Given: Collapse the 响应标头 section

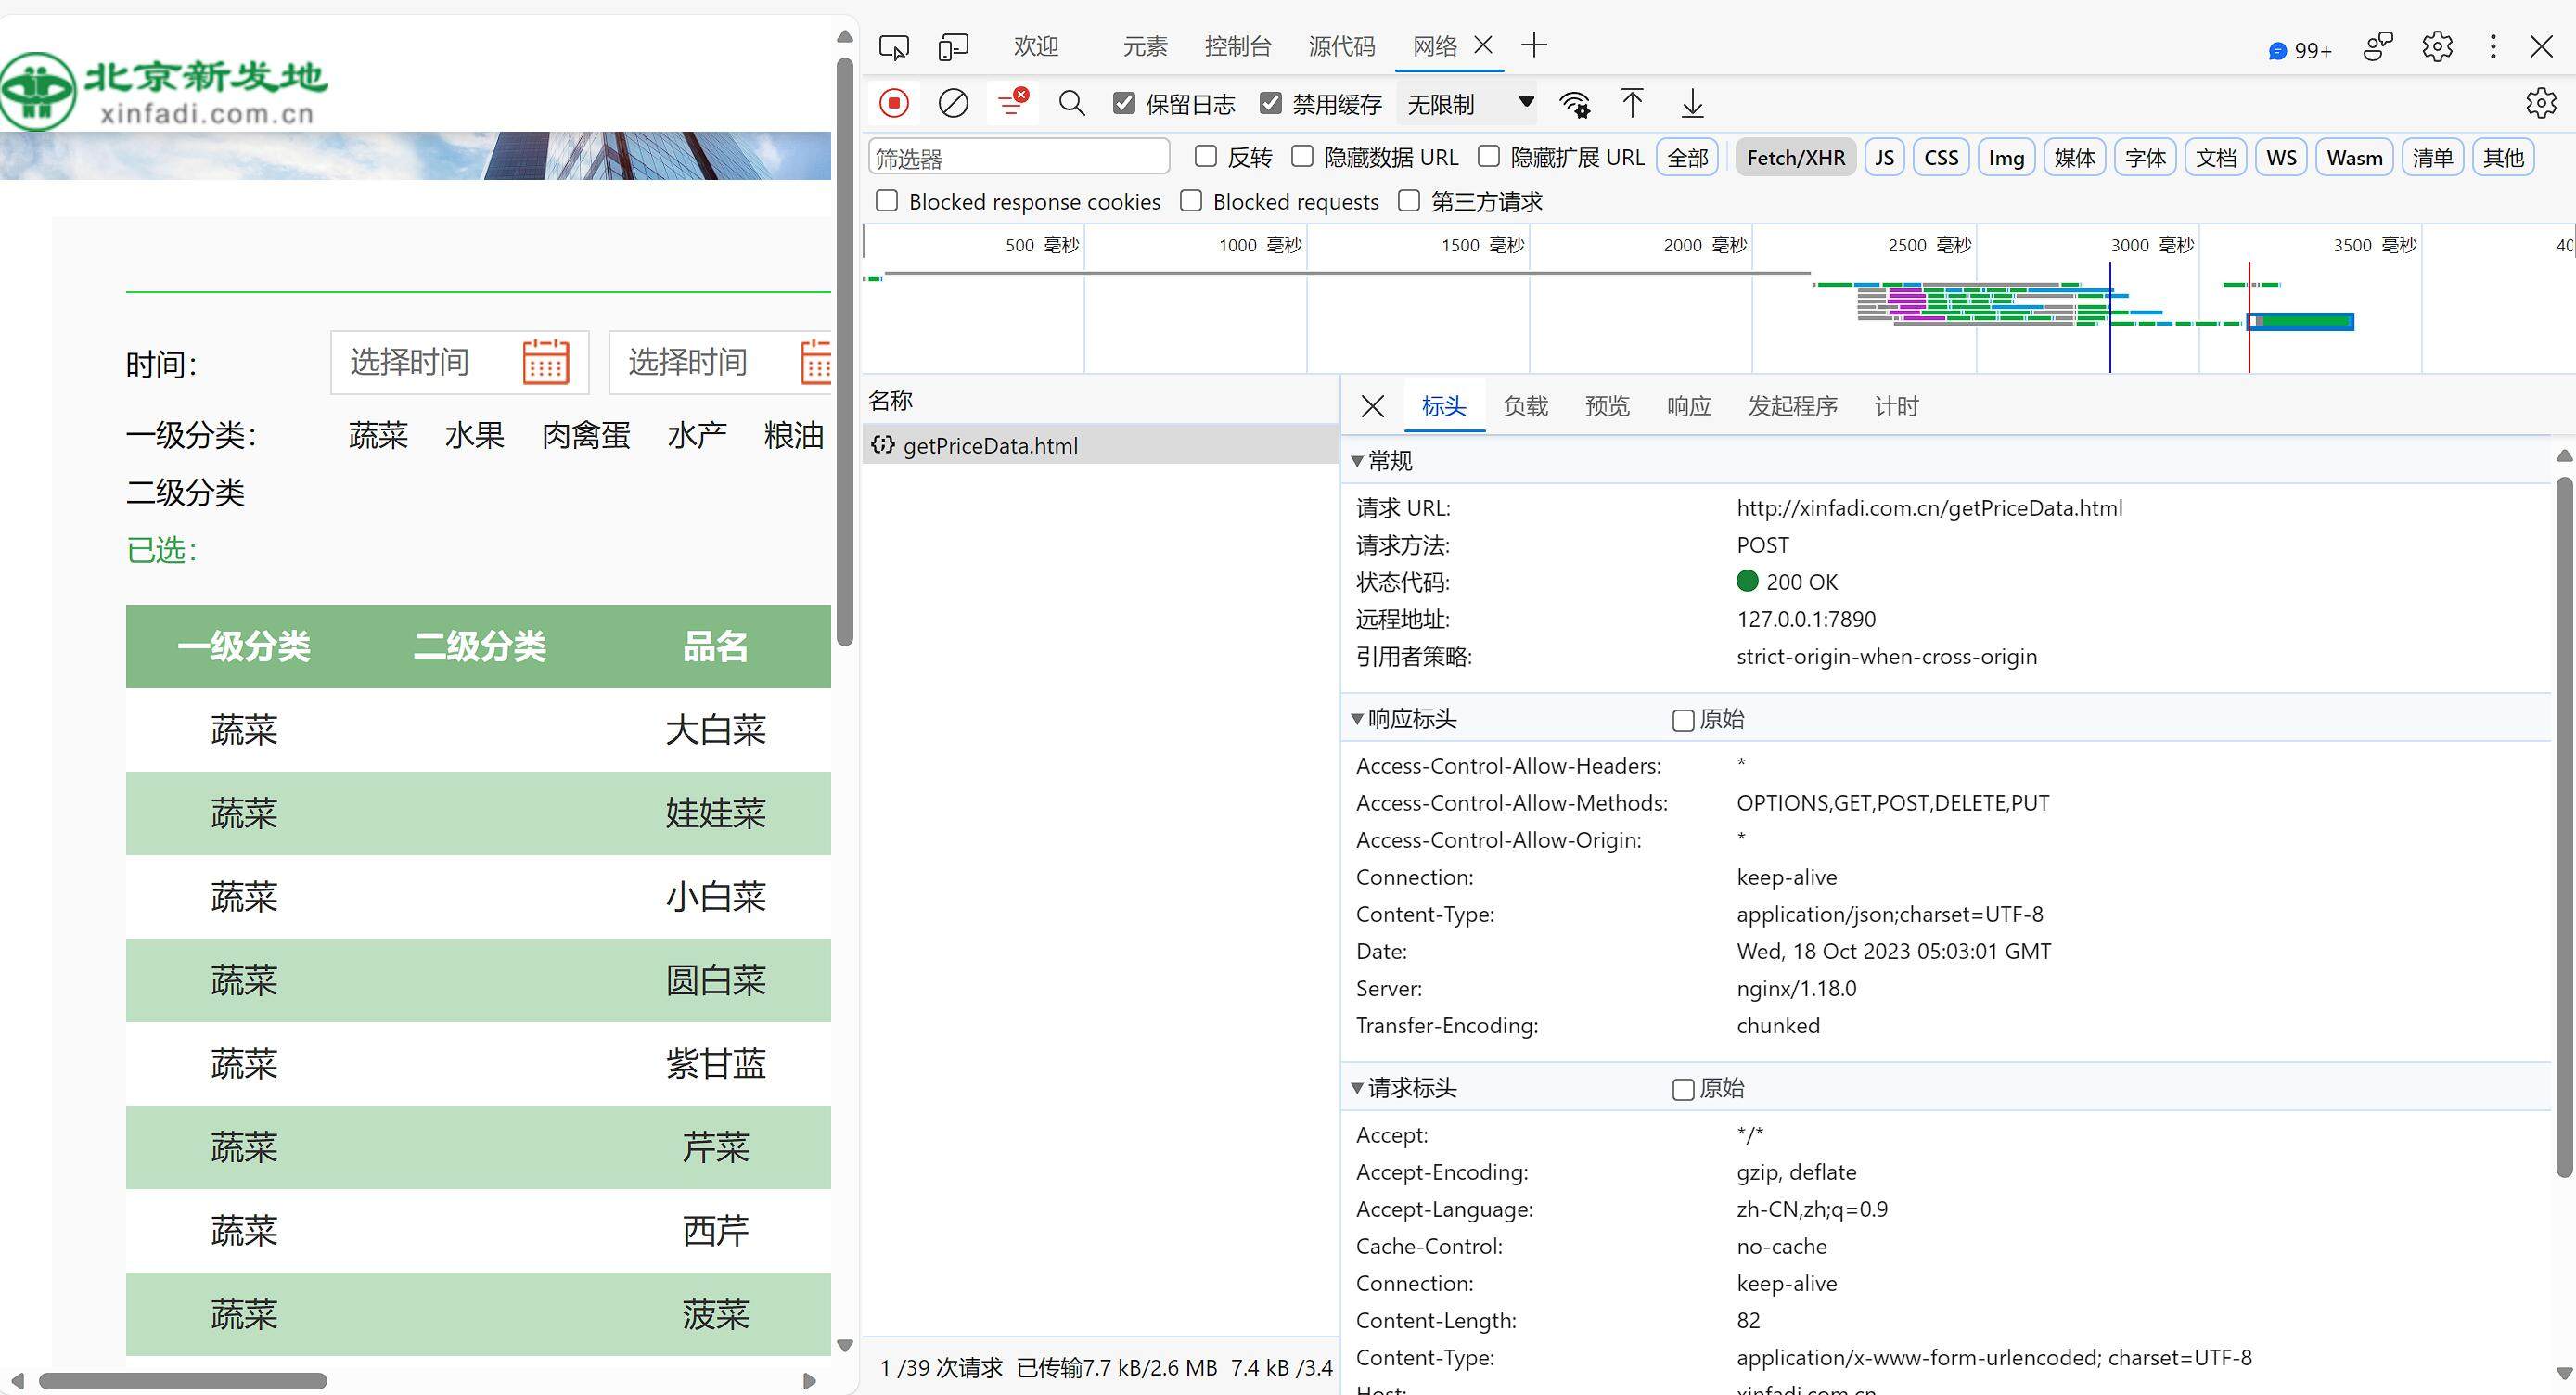Looking at the screenshot, I should (1357, 719).
